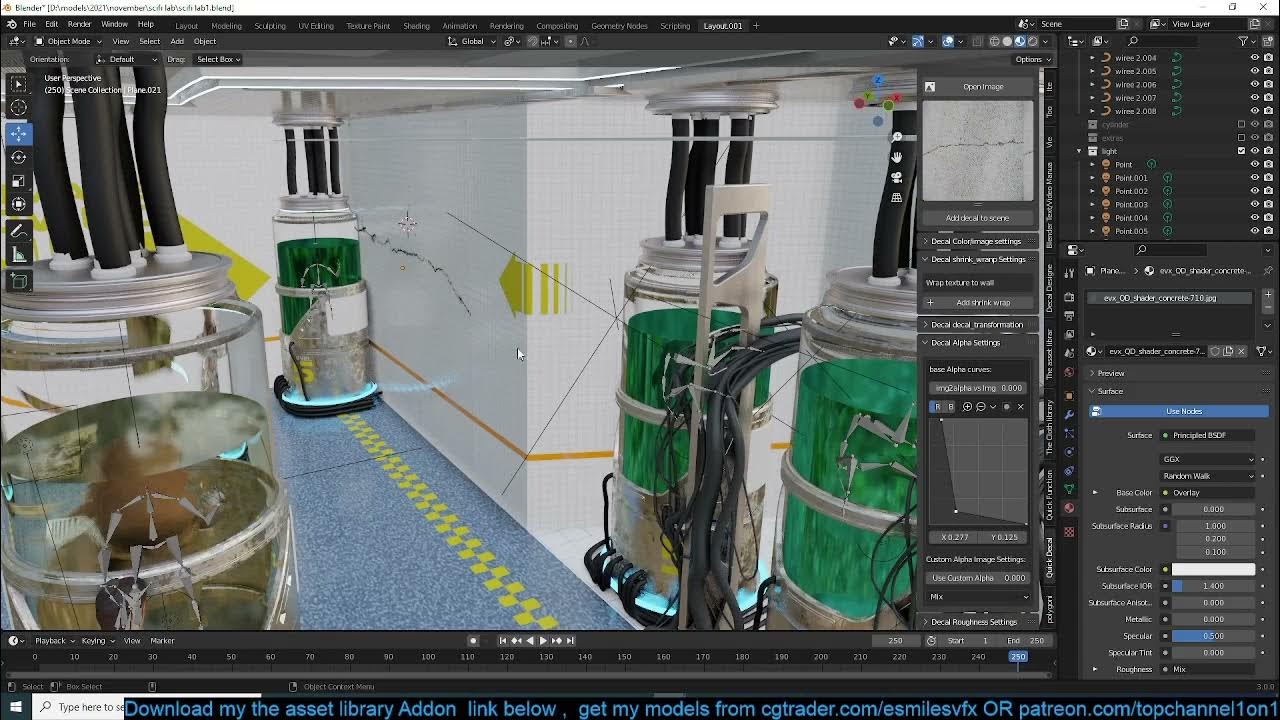Collapse Decal shrink_wrap Settings panel

tap(977, 259)
